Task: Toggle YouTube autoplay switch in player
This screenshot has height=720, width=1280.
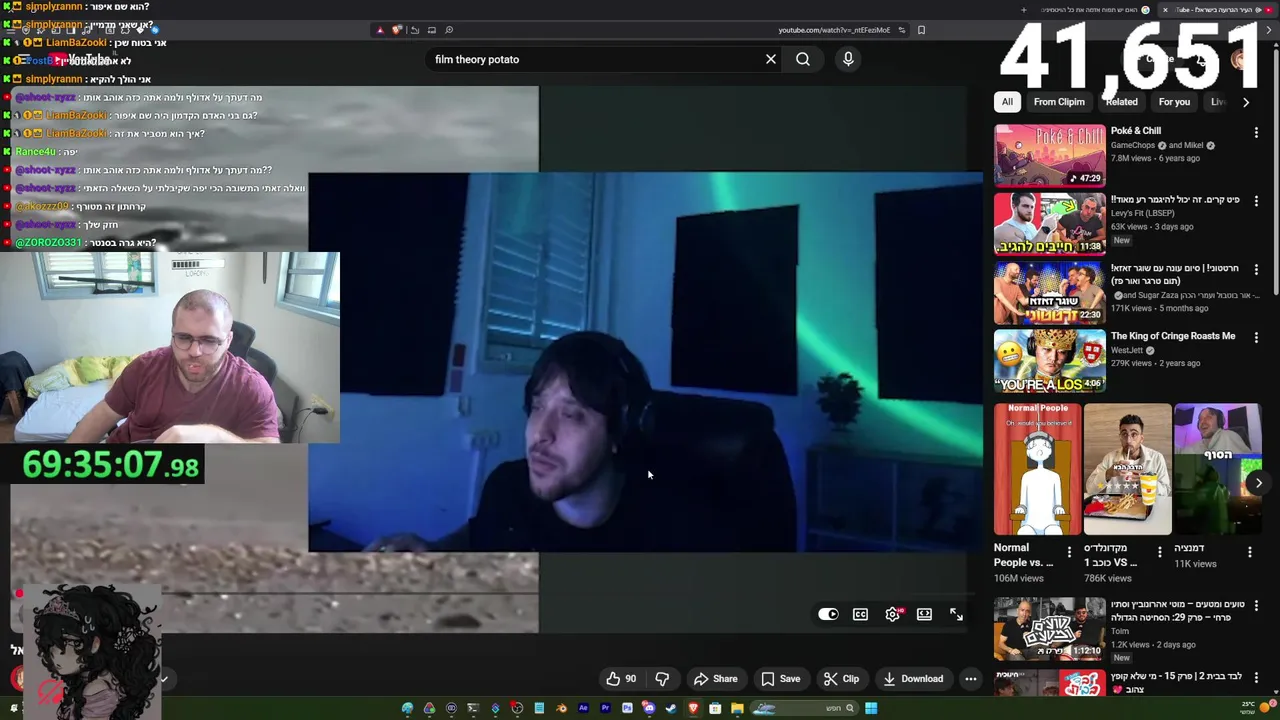Action: (x=828, y=615)
